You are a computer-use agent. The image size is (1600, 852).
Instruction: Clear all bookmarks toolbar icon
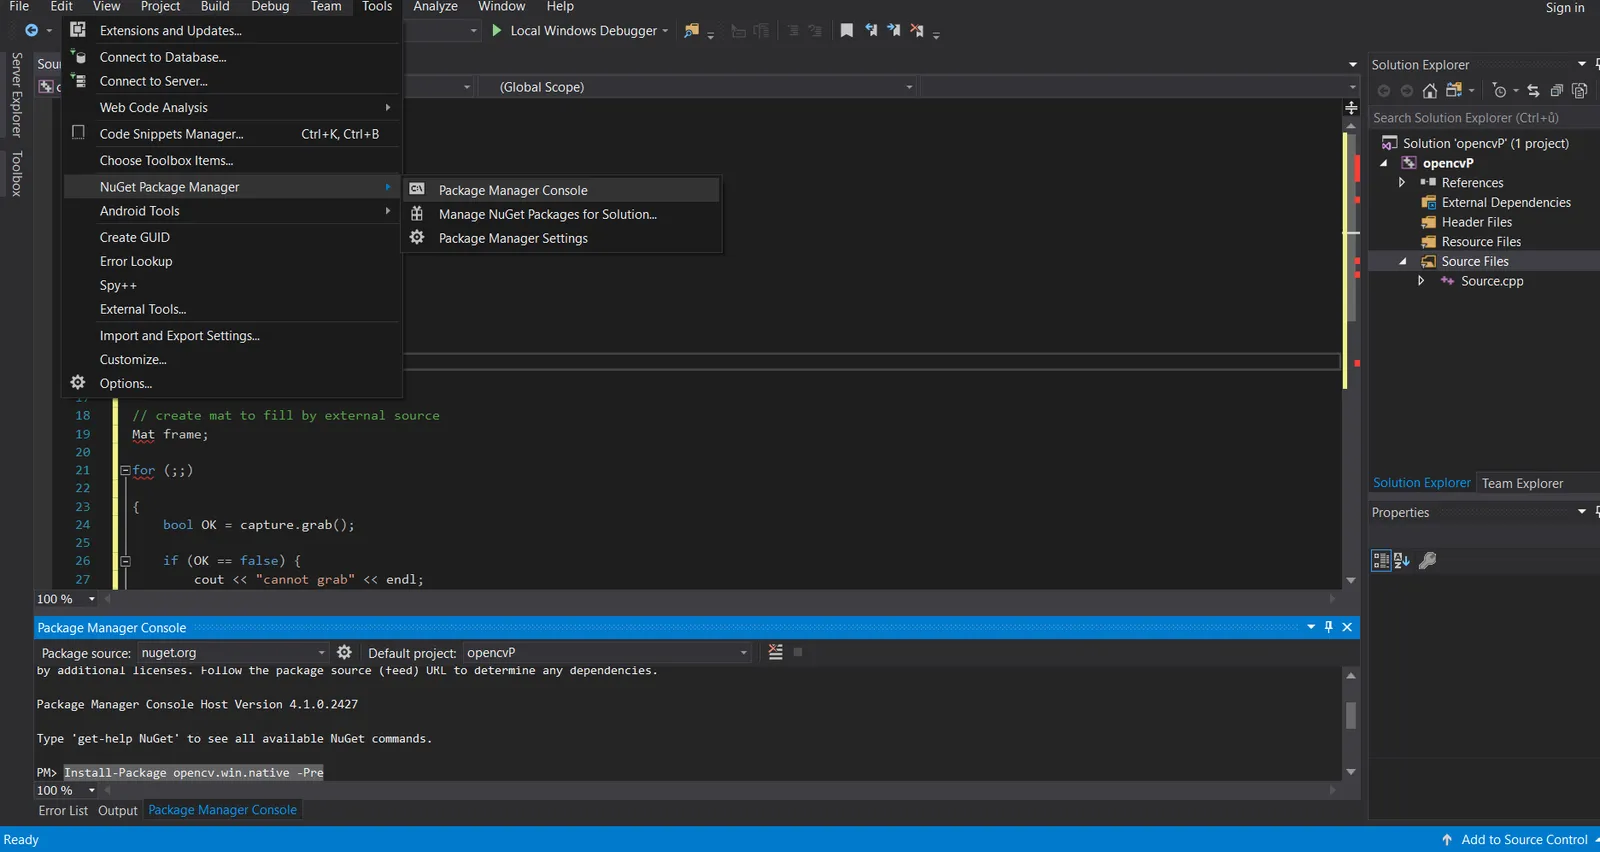coord(917,31)
